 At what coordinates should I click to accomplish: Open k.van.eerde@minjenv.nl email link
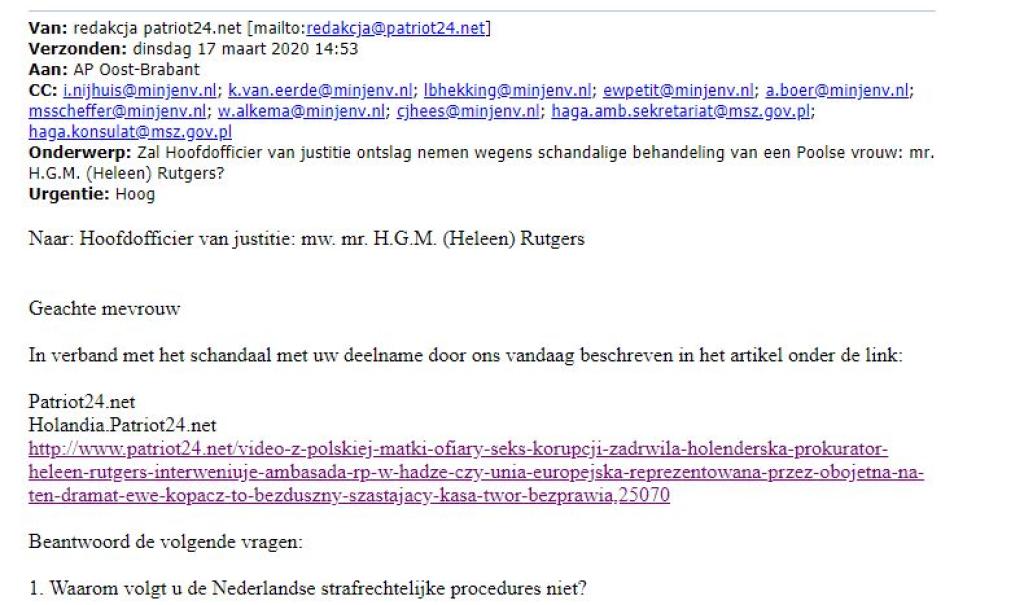pyautogui.click(x=320, y=90)
